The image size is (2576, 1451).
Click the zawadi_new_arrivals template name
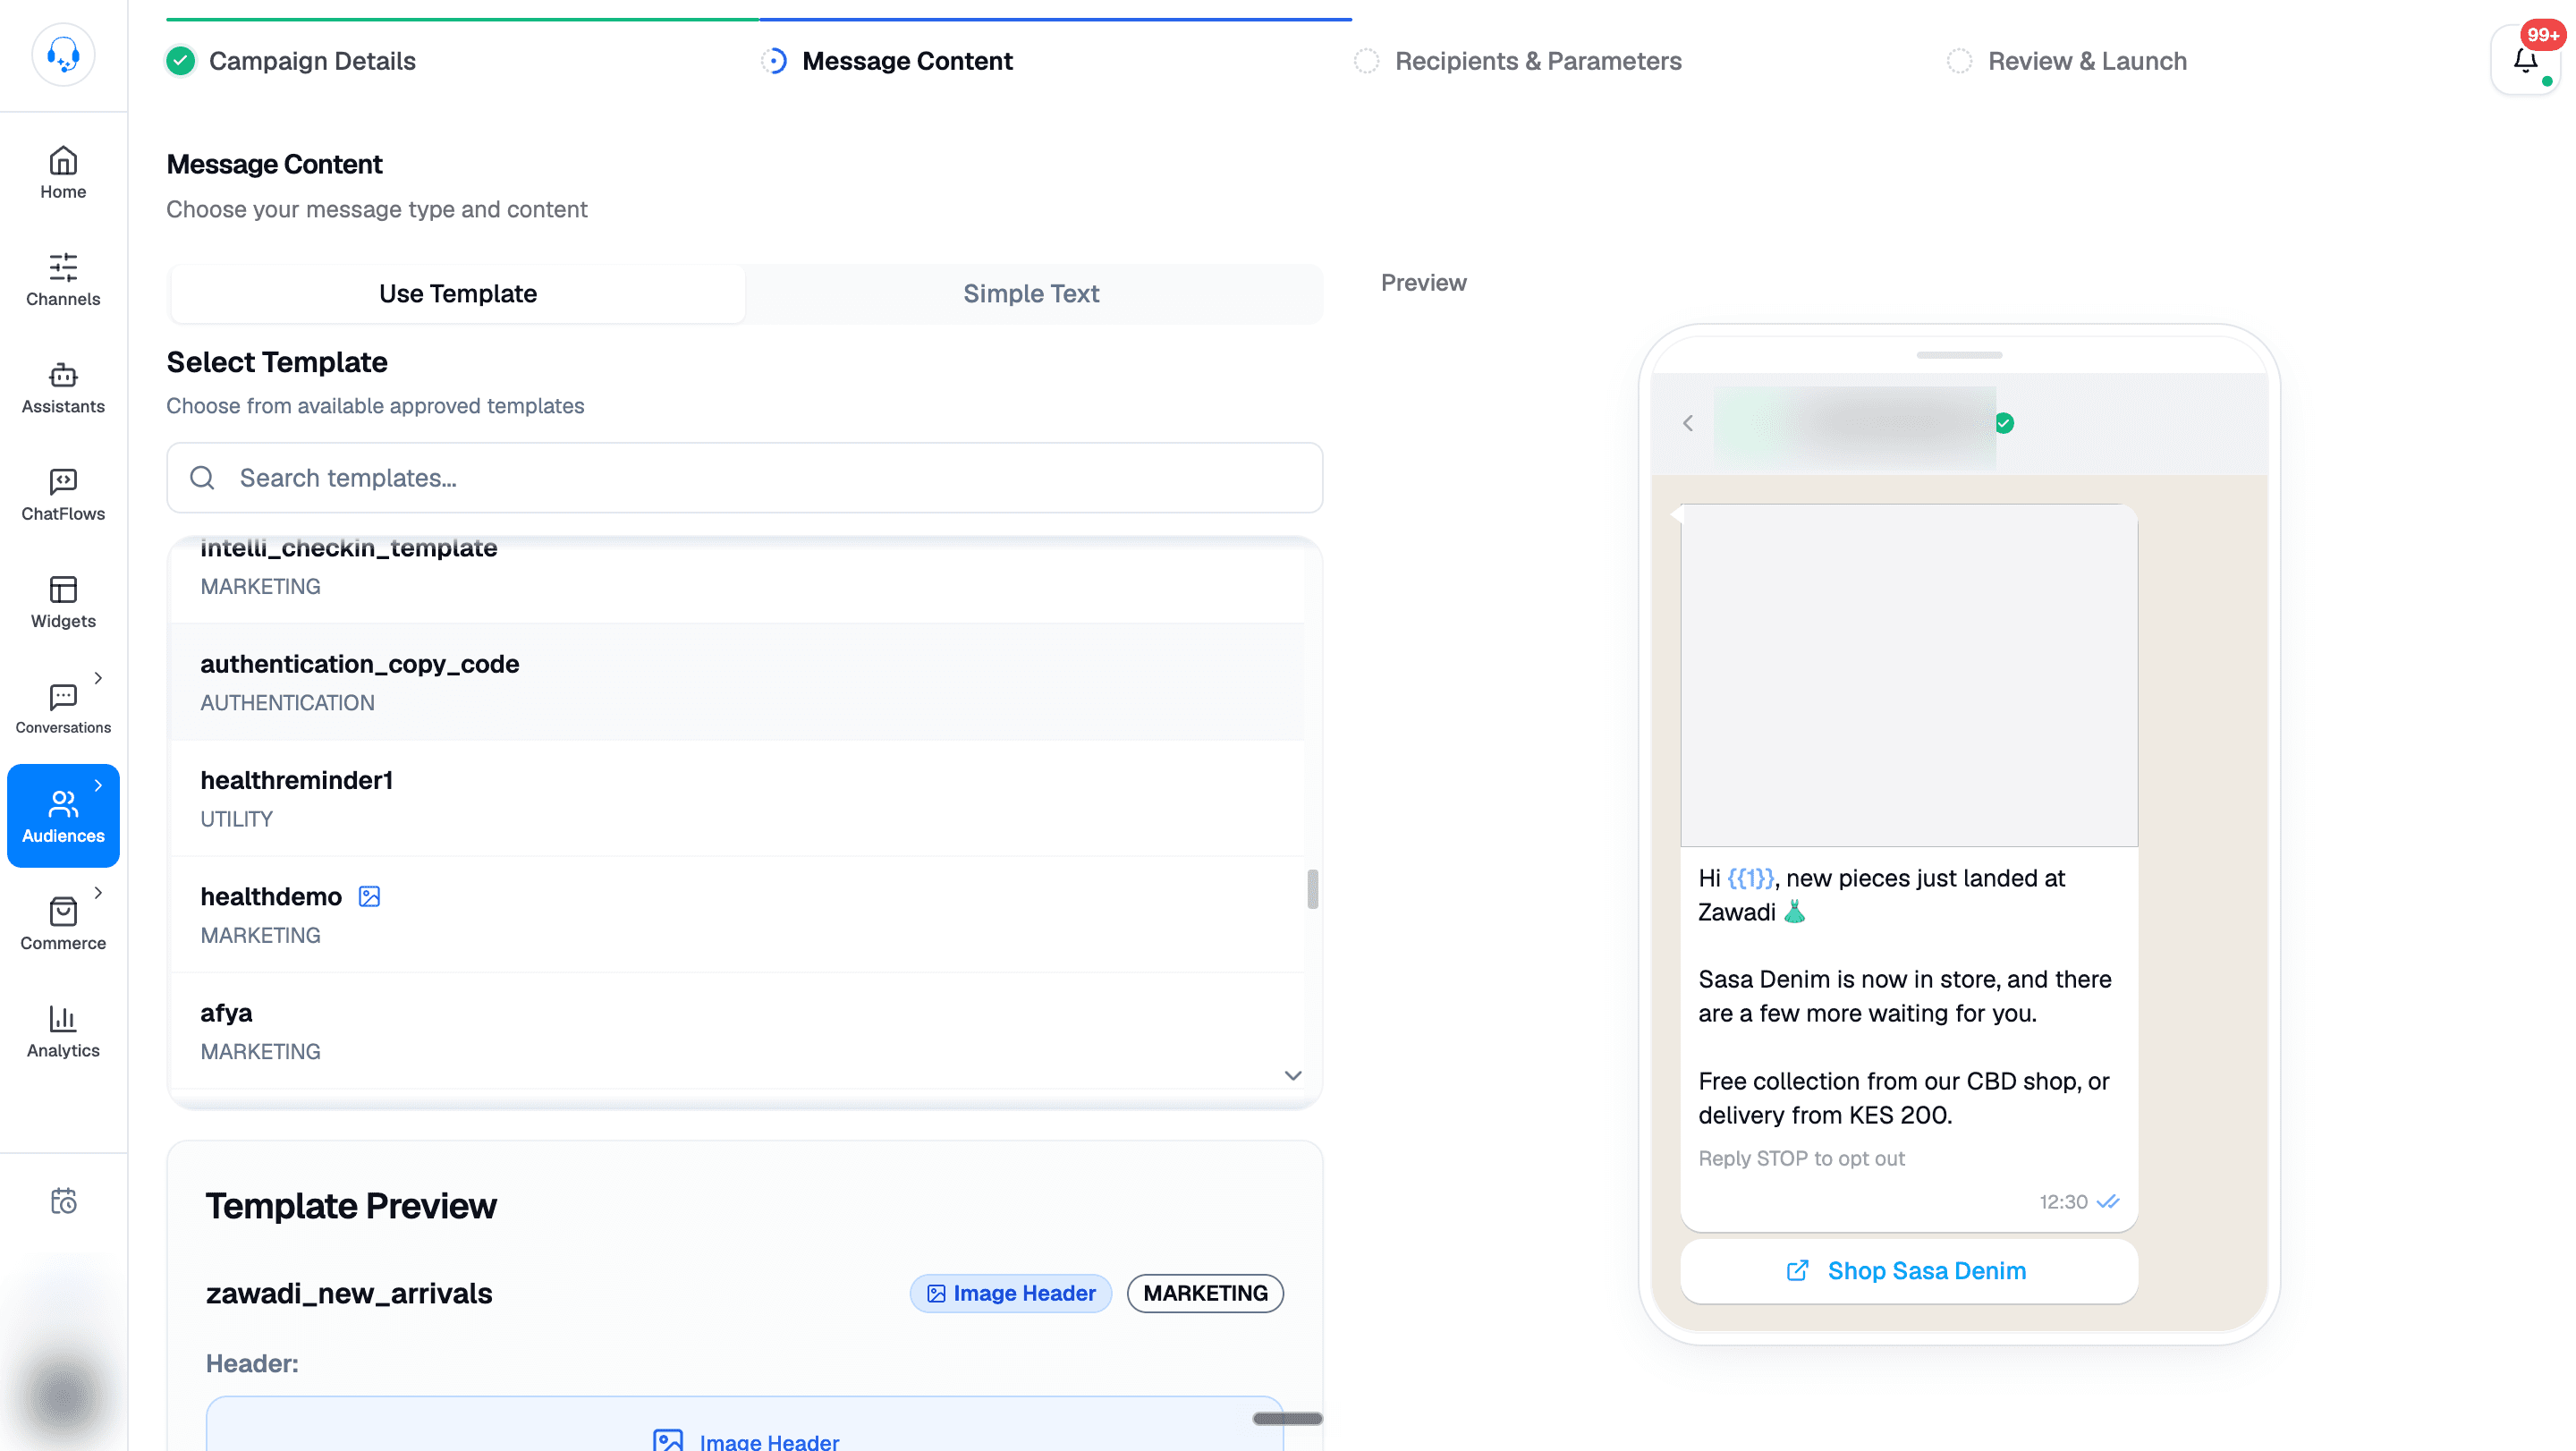click(x=349, y=1293)
